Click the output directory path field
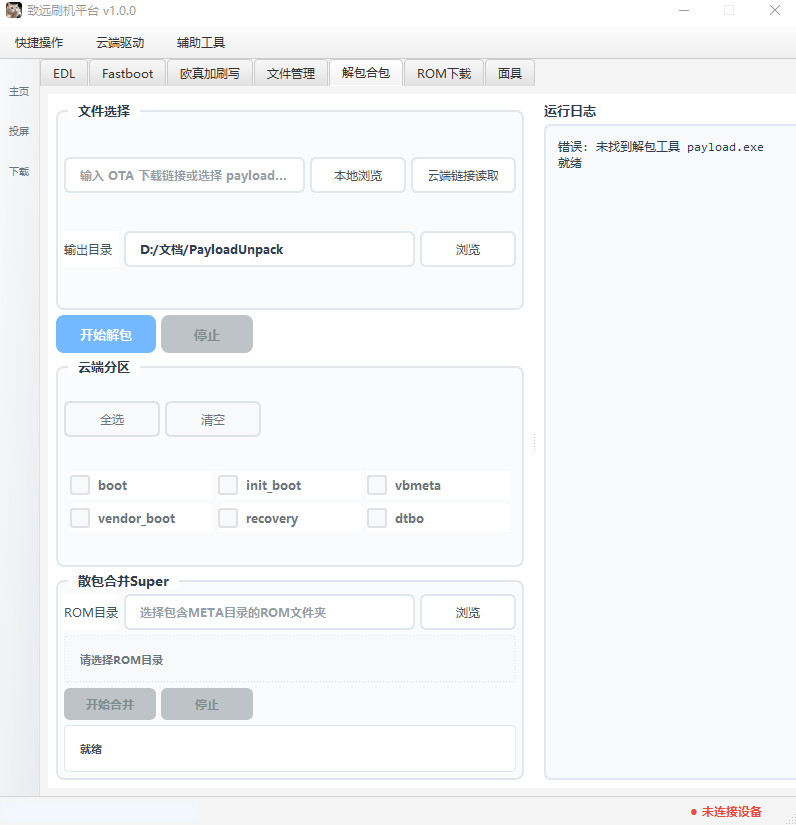Viewport: 796px width, 825px height. pyautogui.click(x=269, y=249)
